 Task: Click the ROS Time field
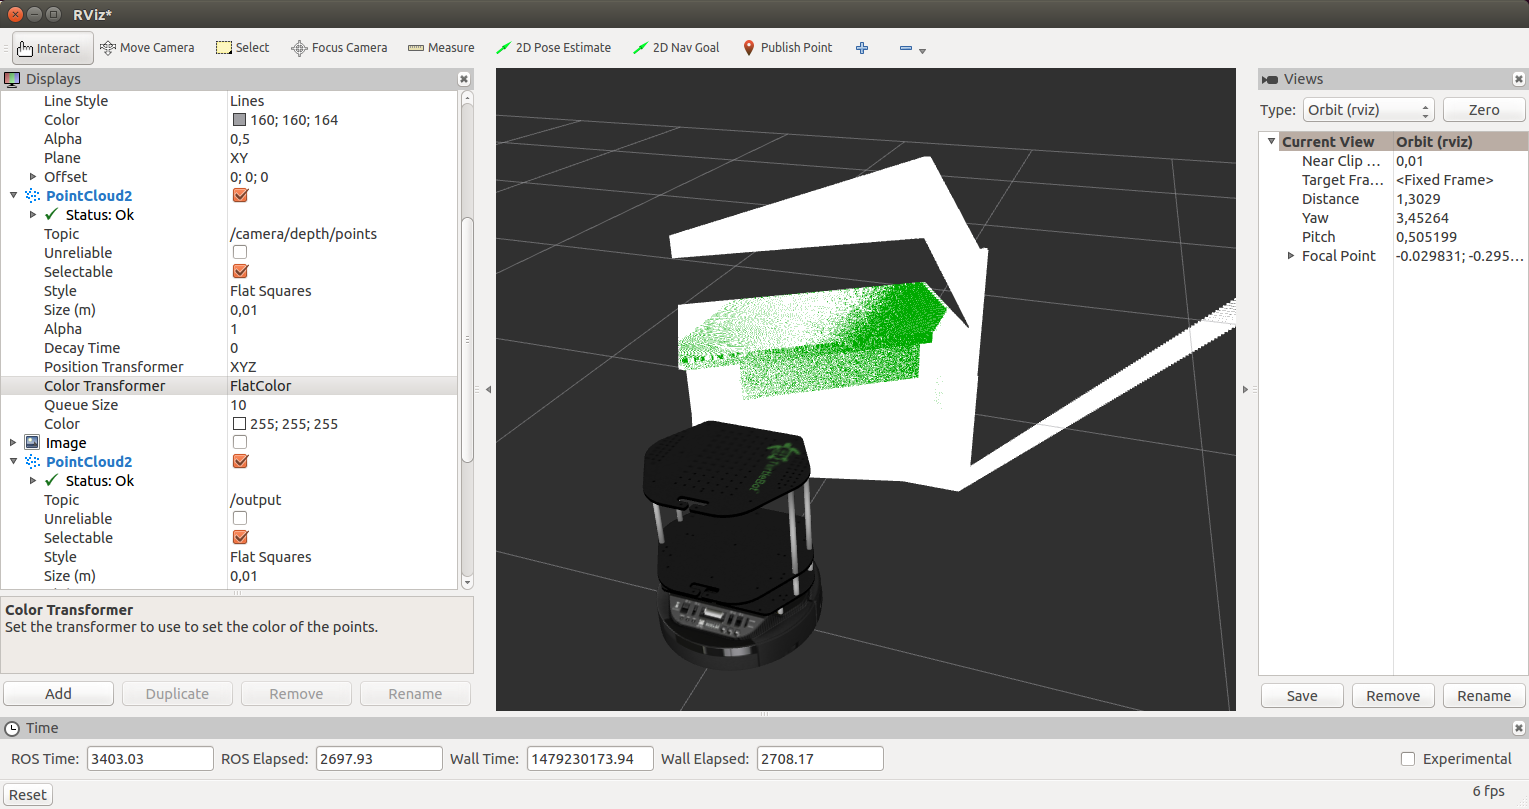150,759
